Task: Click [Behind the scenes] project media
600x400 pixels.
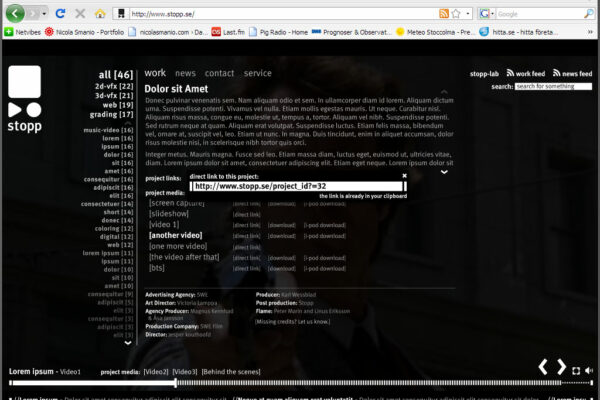Action: click(231, 372)
